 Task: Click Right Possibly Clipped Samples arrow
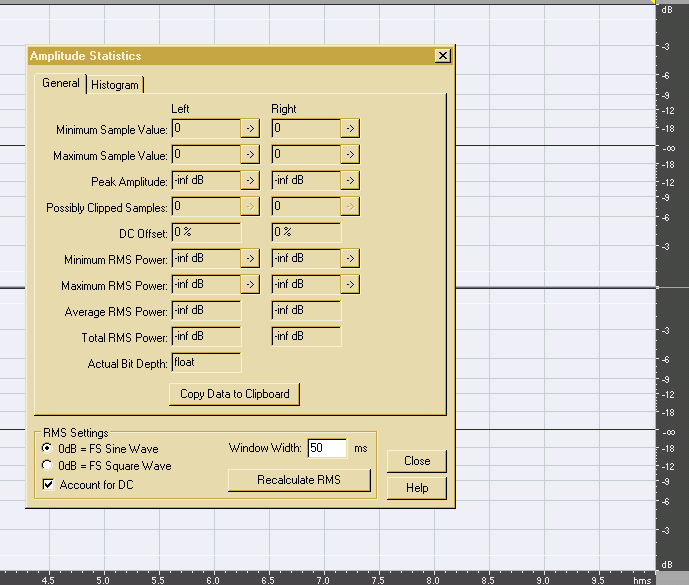point(350,206)
